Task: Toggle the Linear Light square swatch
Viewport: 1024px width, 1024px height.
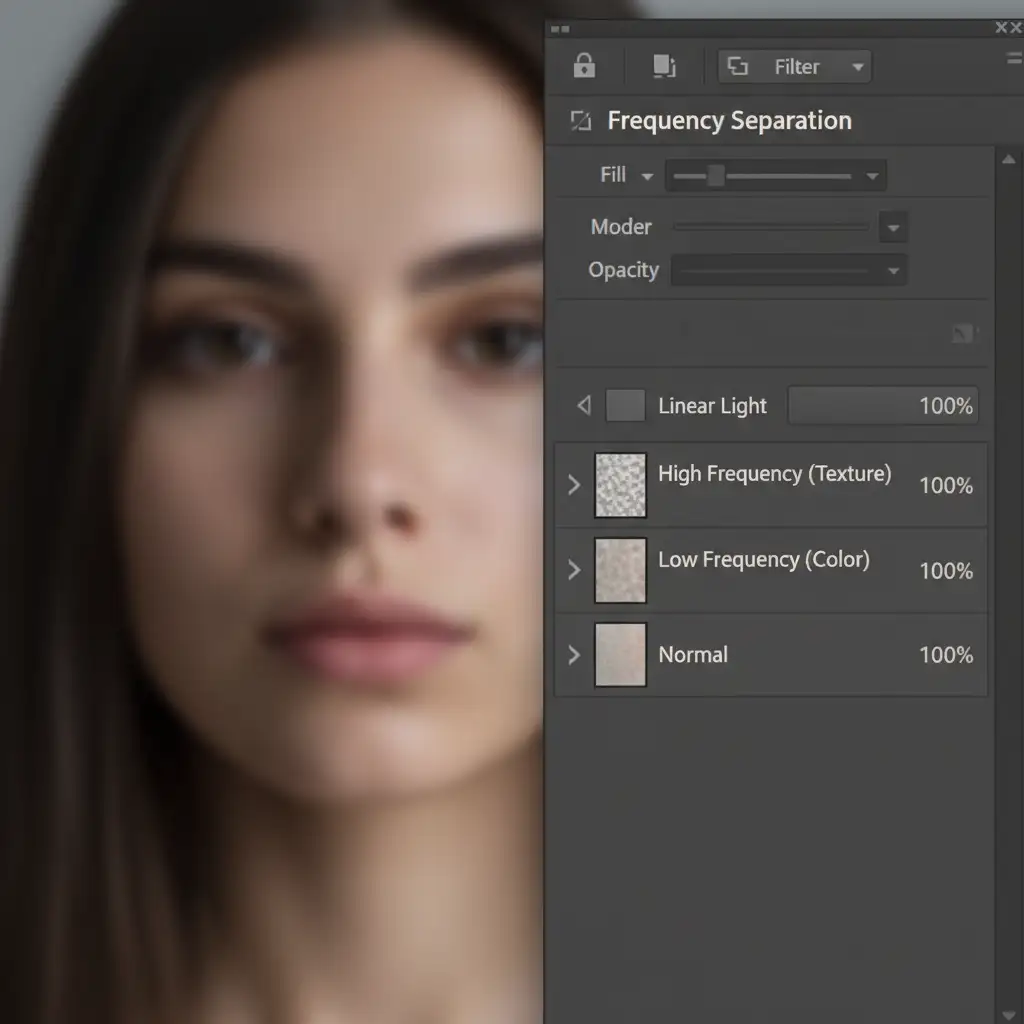Action: click(625, 406)
